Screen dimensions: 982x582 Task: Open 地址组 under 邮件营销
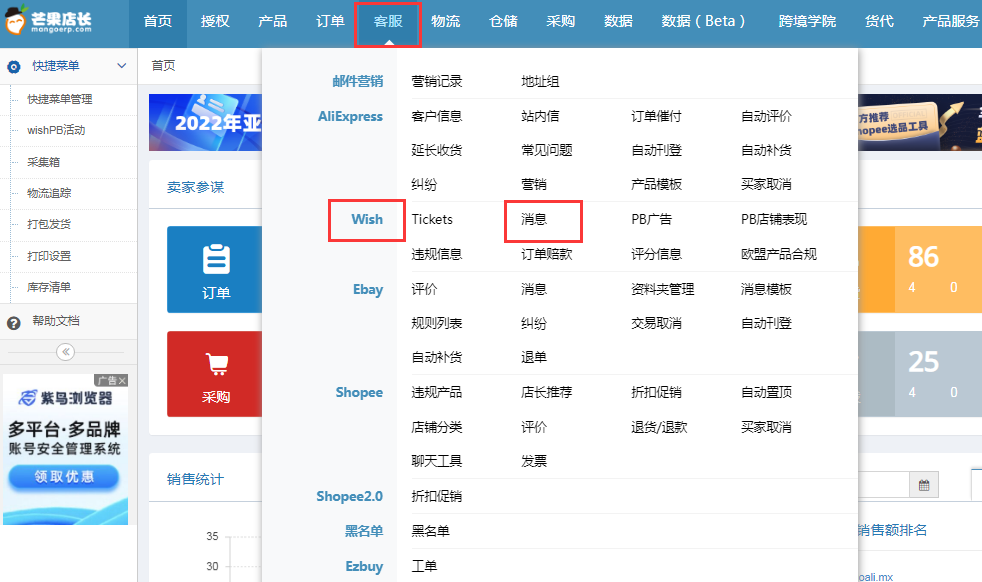point(540,81)
